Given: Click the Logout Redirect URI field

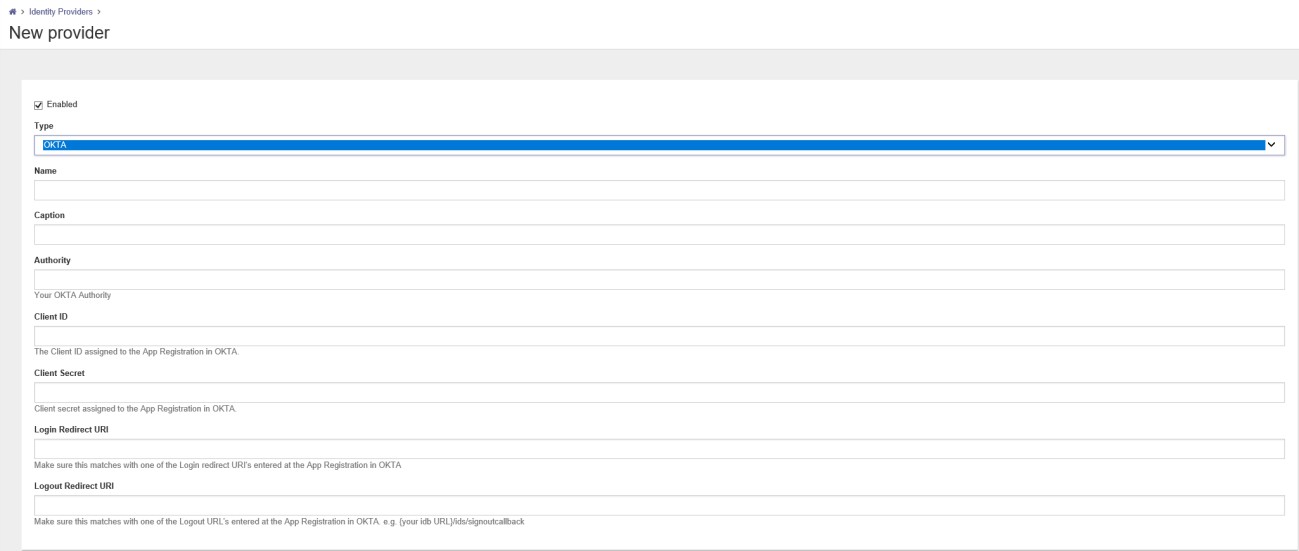Looking at the screenshot, I should 659,505.
